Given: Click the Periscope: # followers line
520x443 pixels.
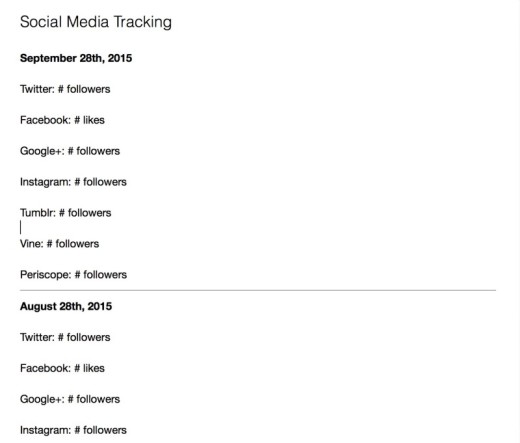Looking at the screenshot, I should tap(73, 275).
